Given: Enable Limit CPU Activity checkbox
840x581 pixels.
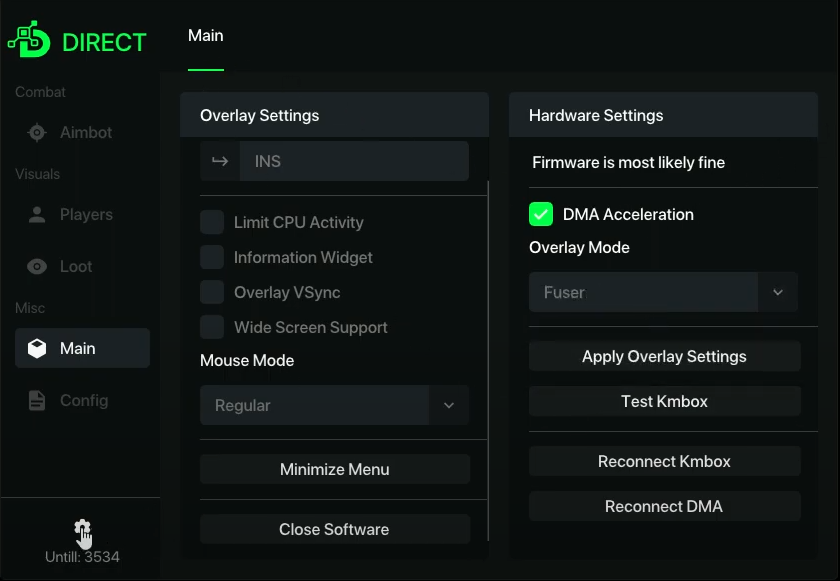Looking at the screenshot, I should pos(212,223).
